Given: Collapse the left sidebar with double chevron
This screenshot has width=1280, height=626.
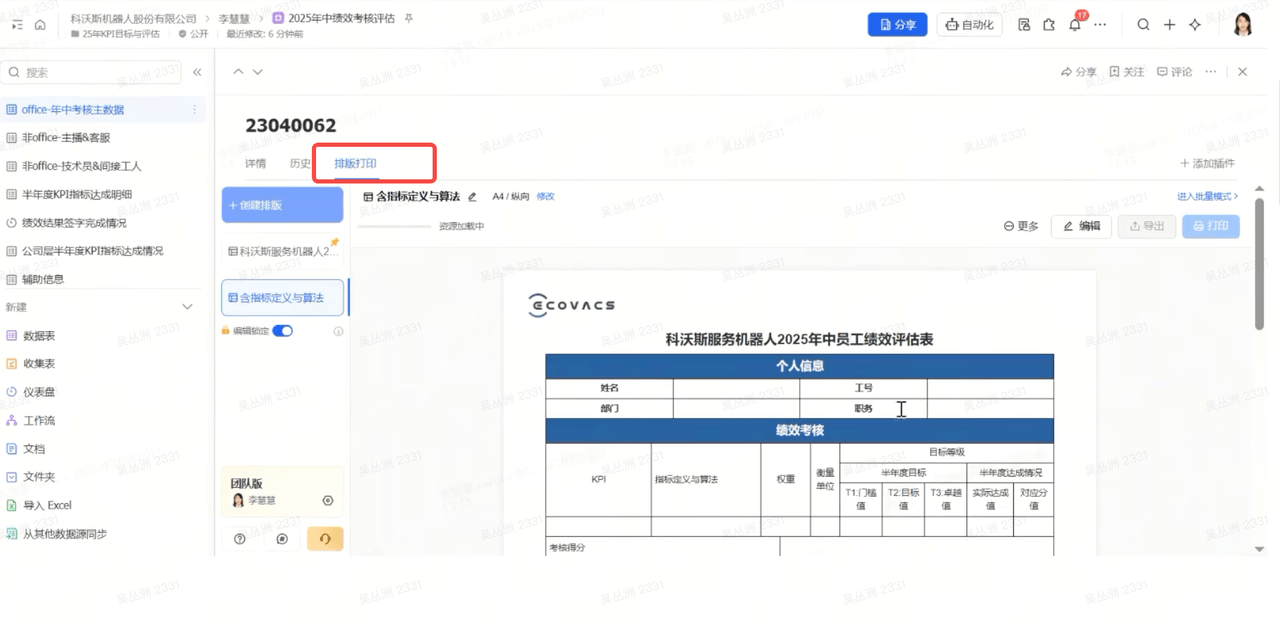Looking at the screenshot, I should coord(197,72).
